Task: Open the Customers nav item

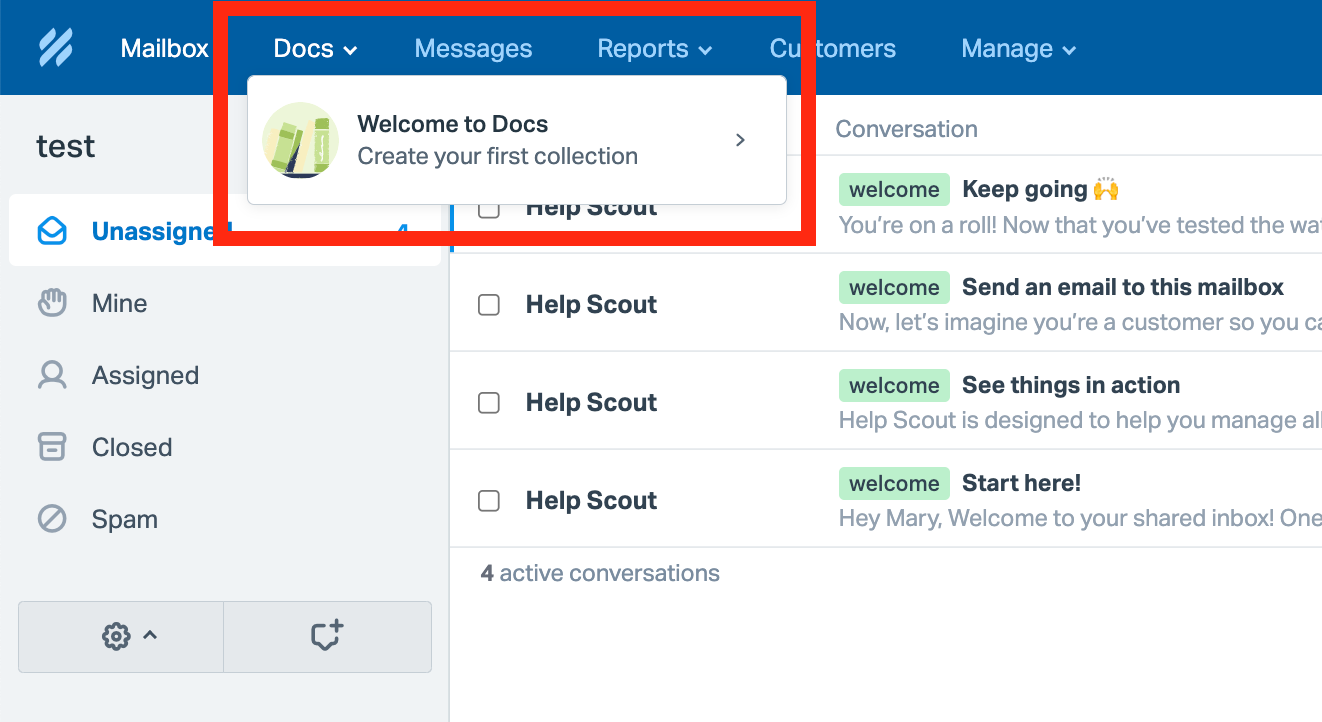Action: [833, 48]
